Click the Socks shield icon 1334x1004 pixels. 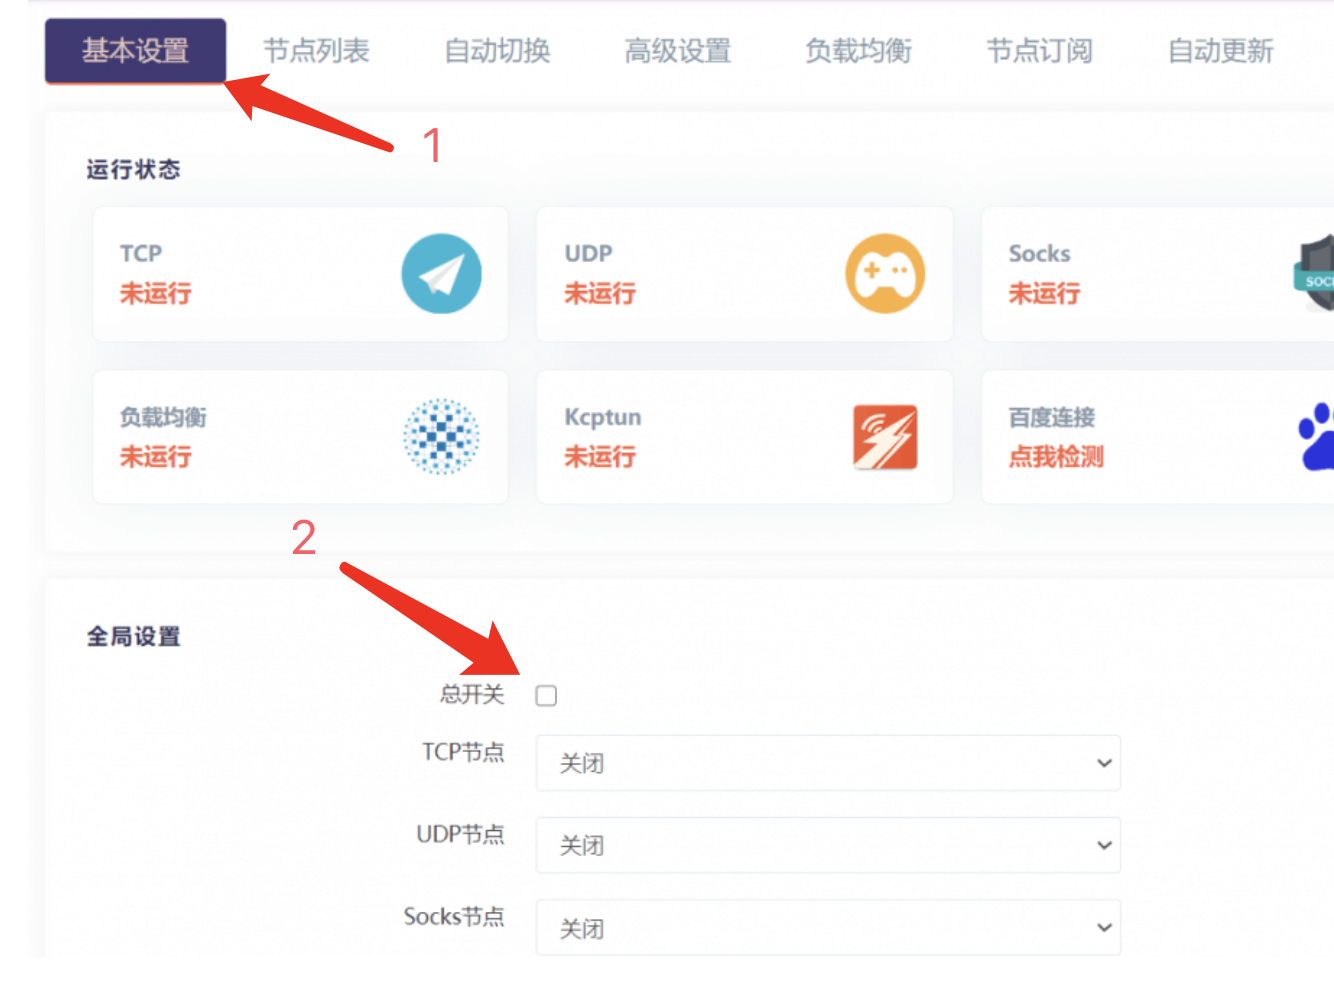1316,274
